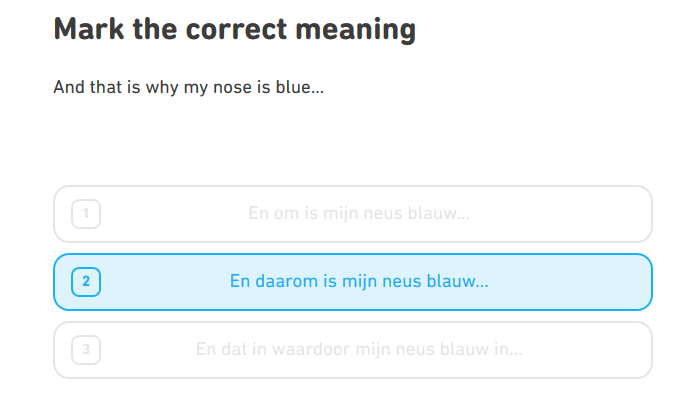Viewport: 691px width, 410px height.
Task: Select answer 'En daarom is mijn neus blauw...'
Action: [x=358, y=282]
